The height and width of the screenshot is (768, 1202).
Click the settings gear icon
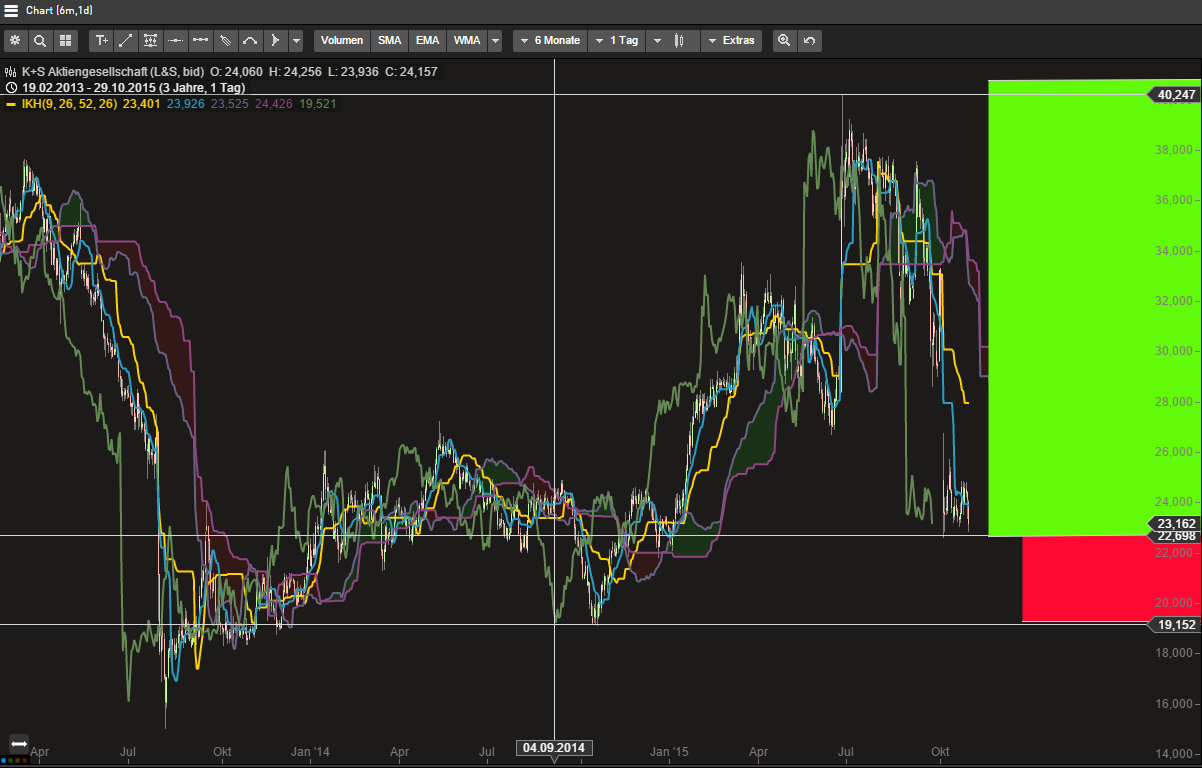pos(15,41)
